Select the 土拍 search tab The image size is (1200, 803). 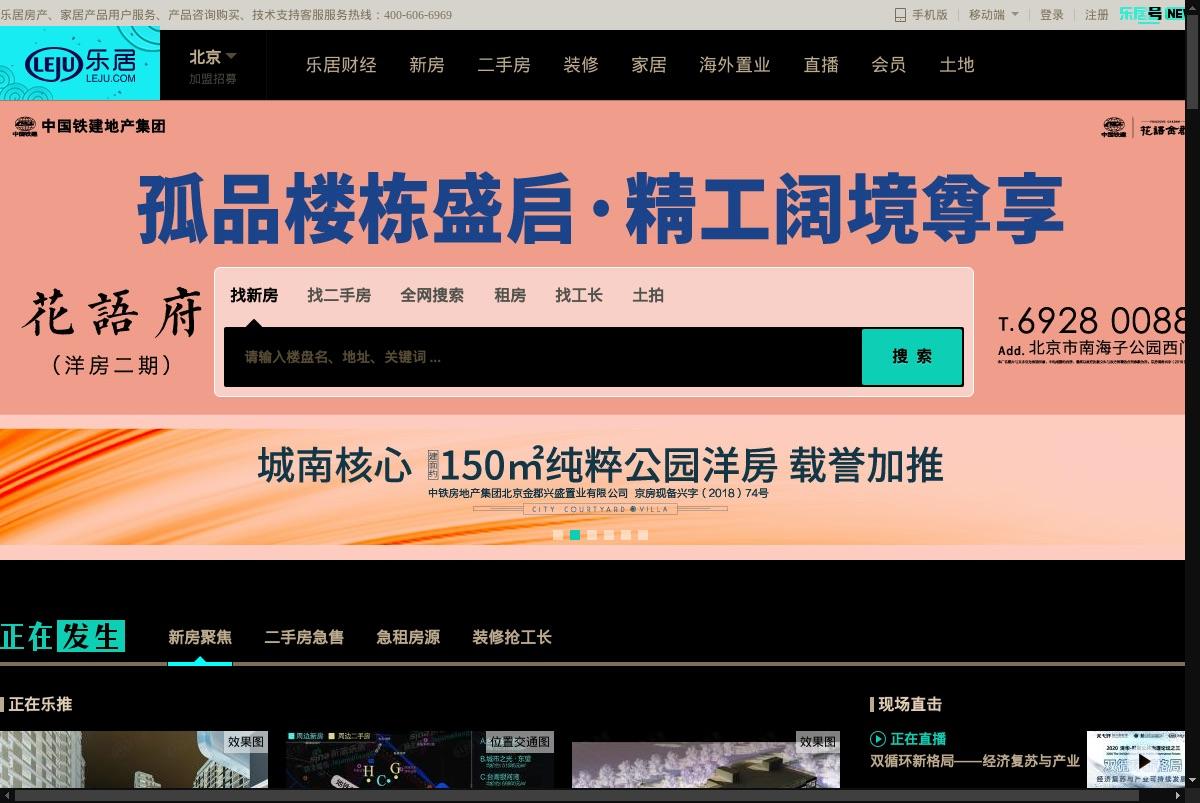click(648, 296)
